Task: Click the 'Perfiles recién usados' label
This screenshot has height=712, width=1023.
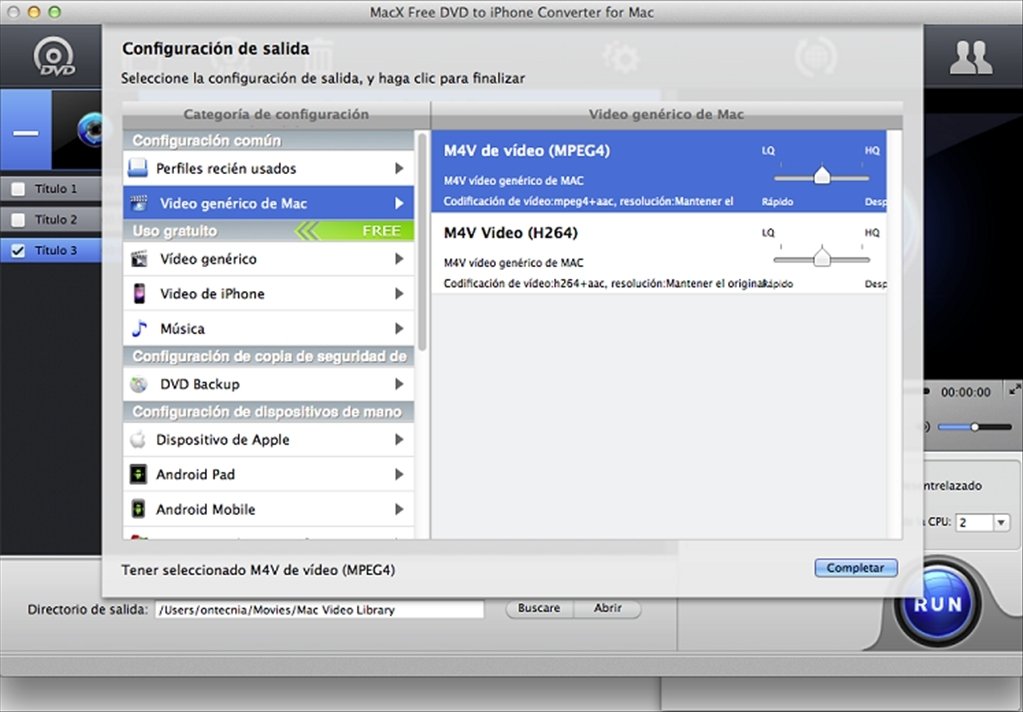Action: [226, 168]
